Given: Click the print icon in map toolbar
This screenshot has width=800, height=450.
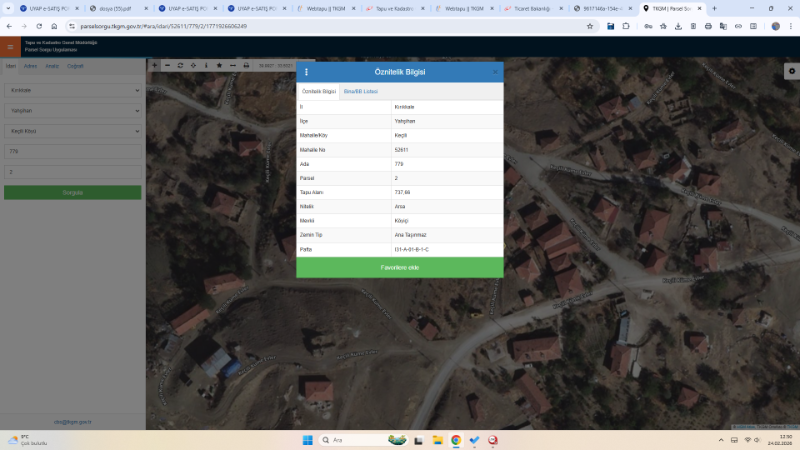Looking at the screenshot, I should click(246, 65).
